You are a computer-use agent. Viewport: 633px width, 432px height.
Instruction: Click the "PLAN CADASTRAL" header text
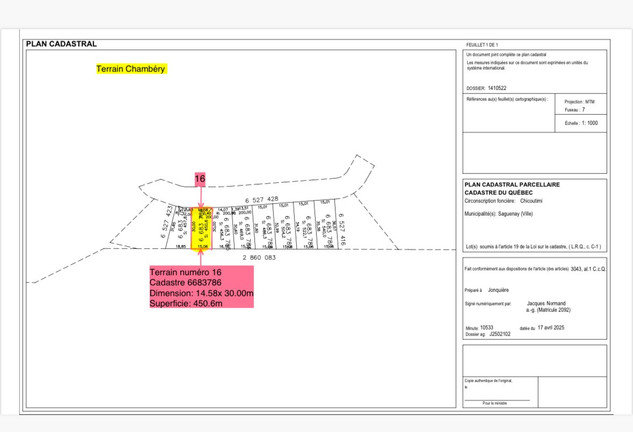tap(61, 44)
